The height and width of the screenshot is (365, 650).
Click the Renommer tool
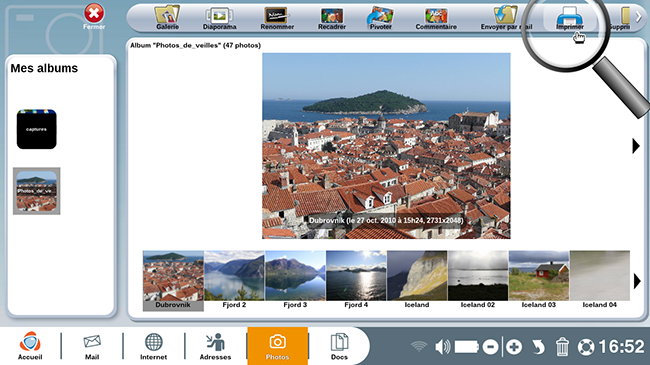[x=276, y=18]
